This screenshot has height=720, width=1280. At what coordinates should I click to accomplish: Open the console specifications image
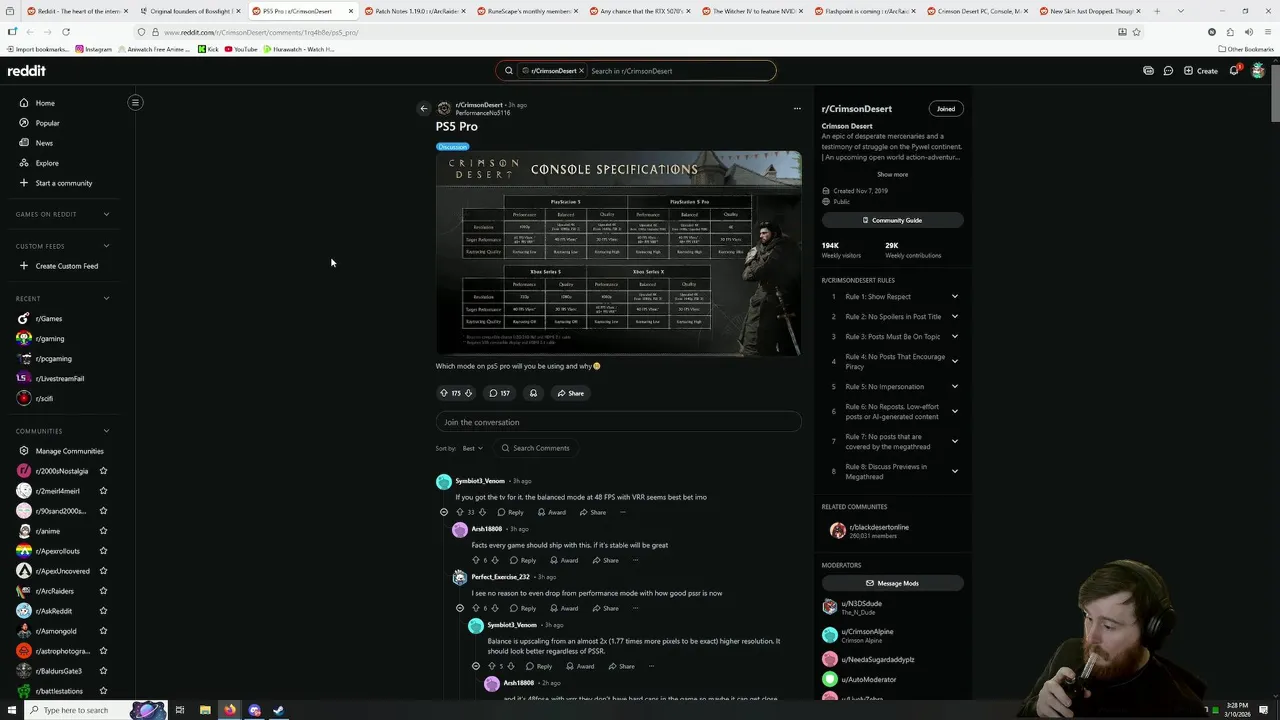pos(618,253)
